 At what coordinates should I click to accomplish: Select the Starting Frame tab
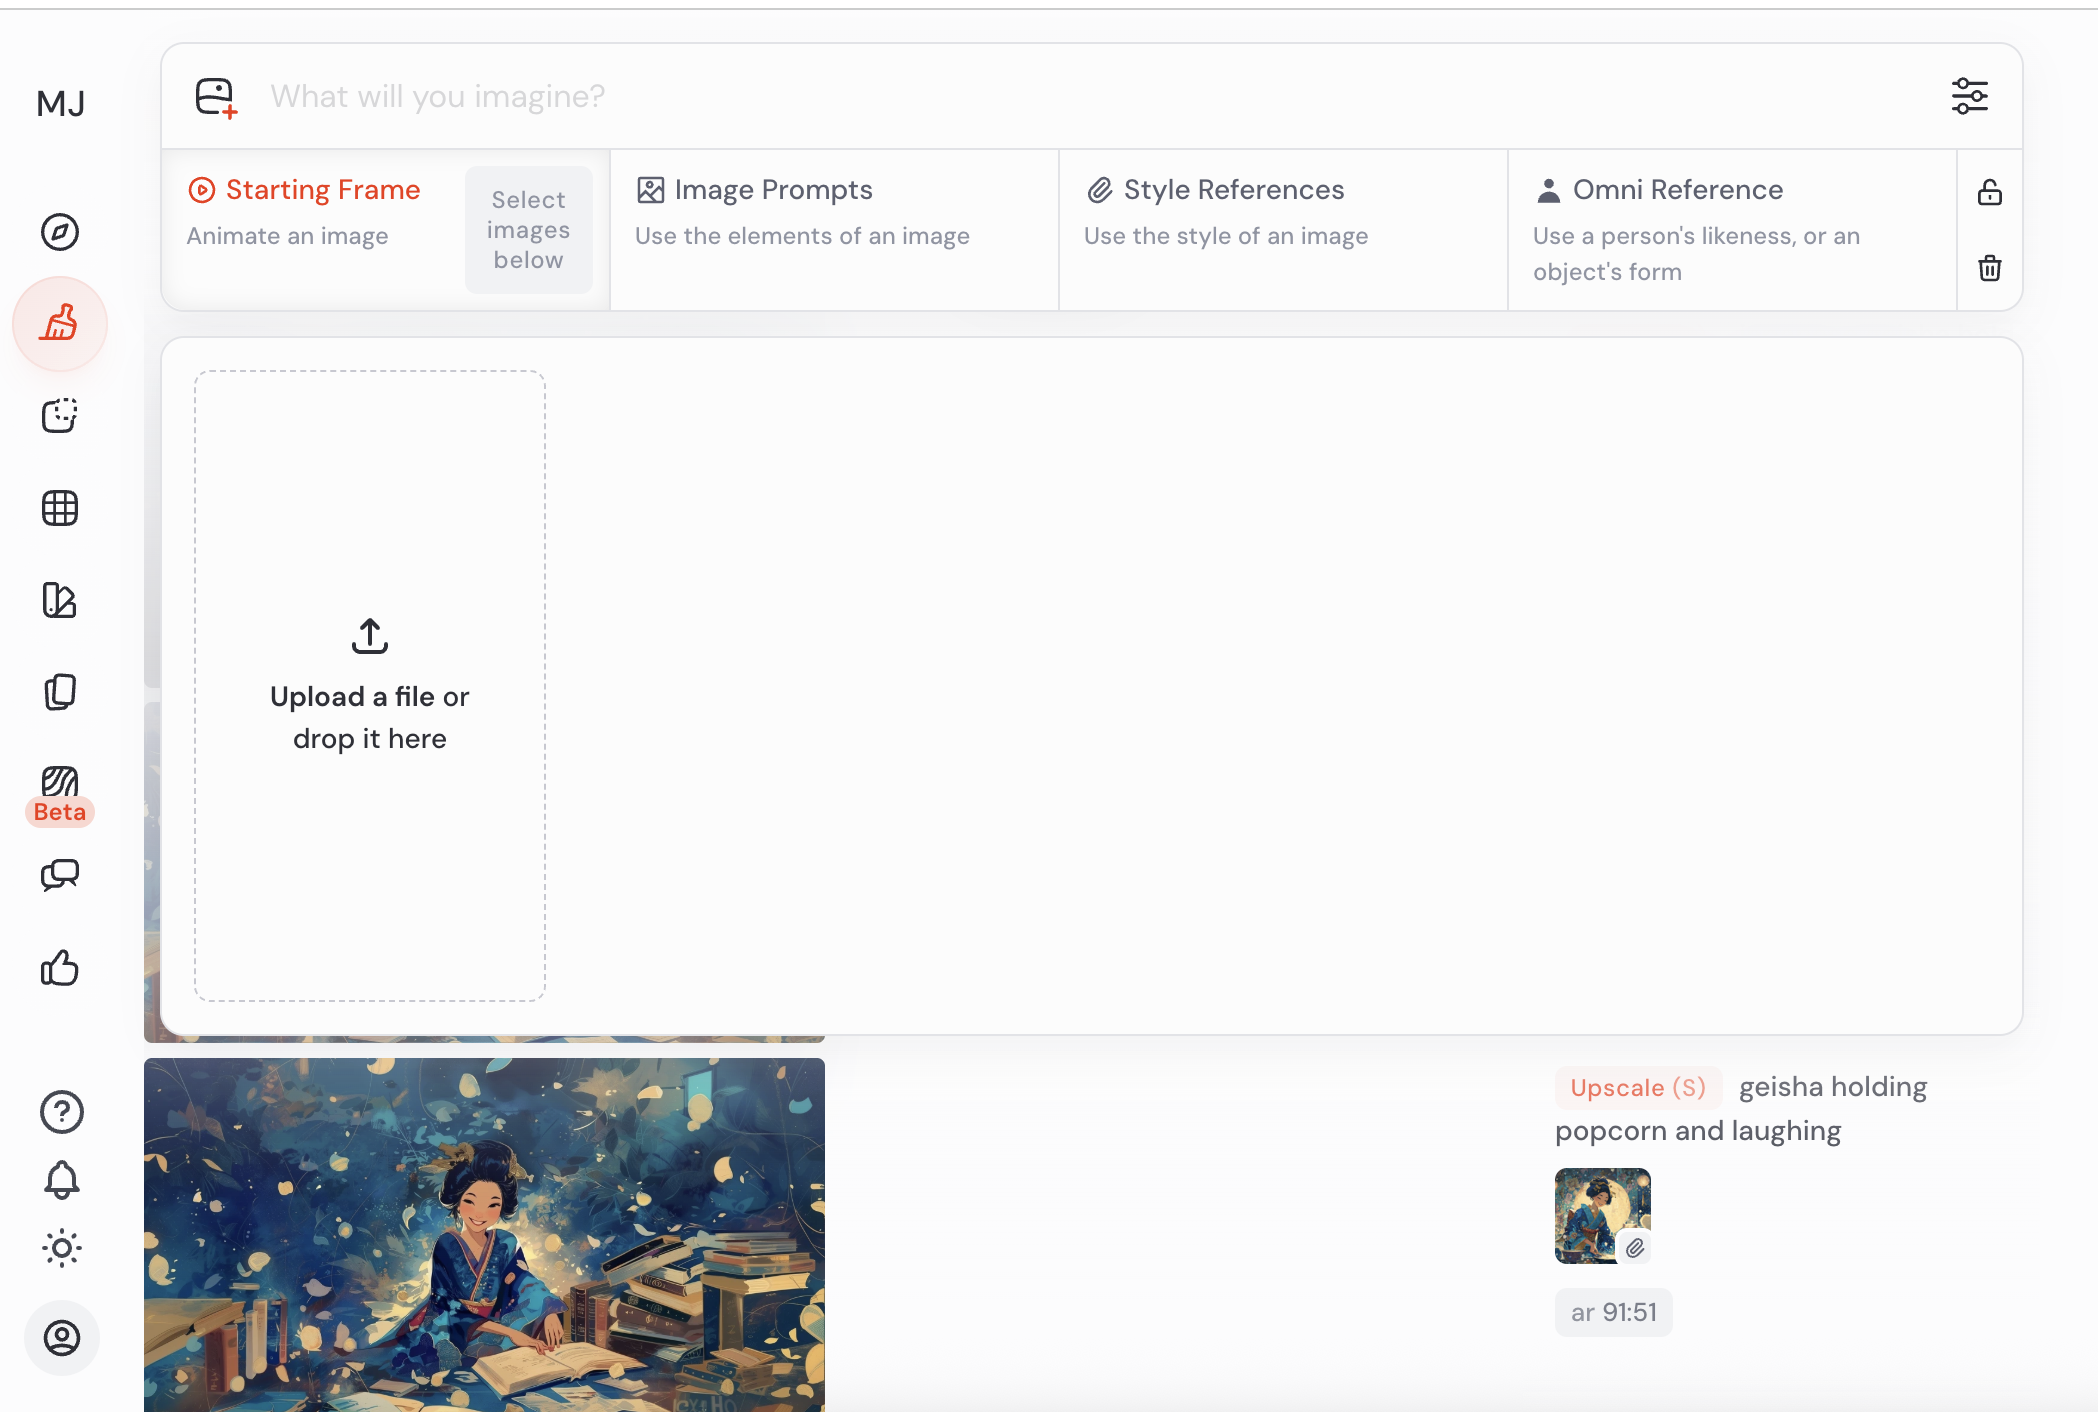click(x=322, y=190)
